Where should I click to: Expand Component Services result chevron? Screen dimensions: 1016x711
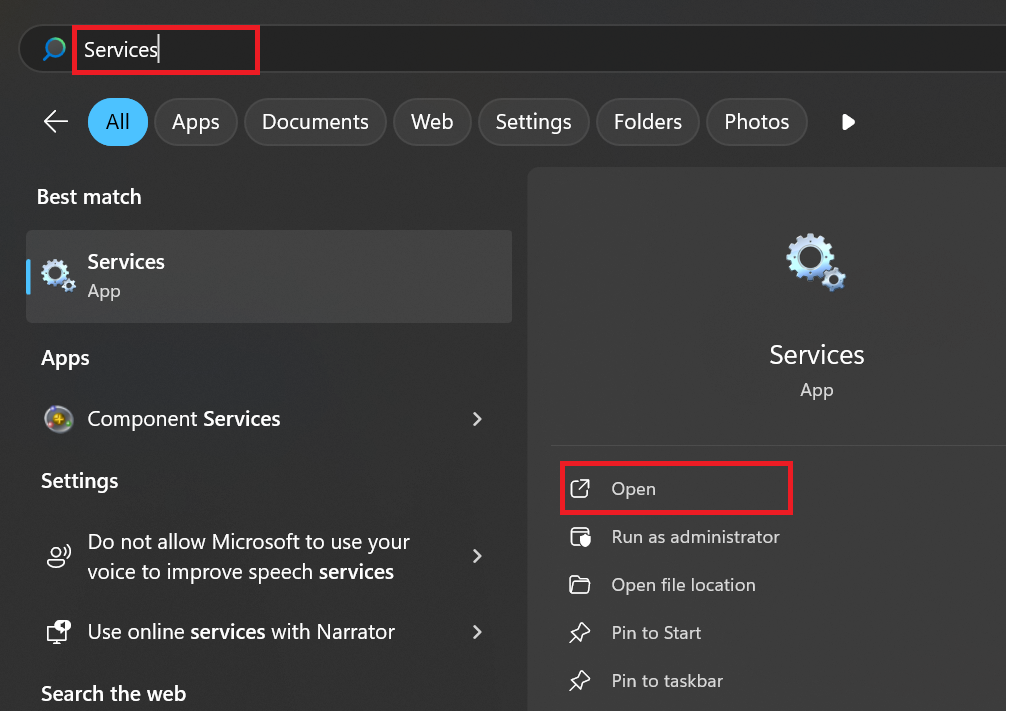pos(477,419)
